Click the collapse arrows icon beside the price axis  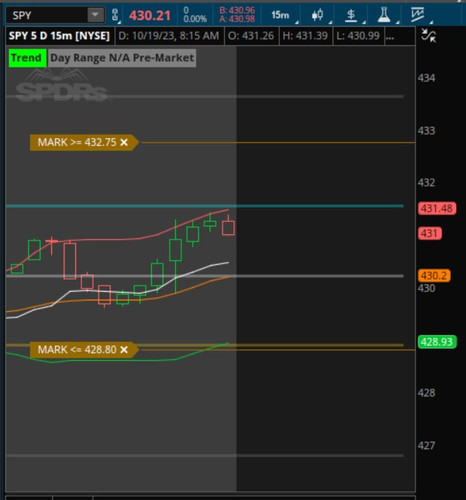[428, 35]
